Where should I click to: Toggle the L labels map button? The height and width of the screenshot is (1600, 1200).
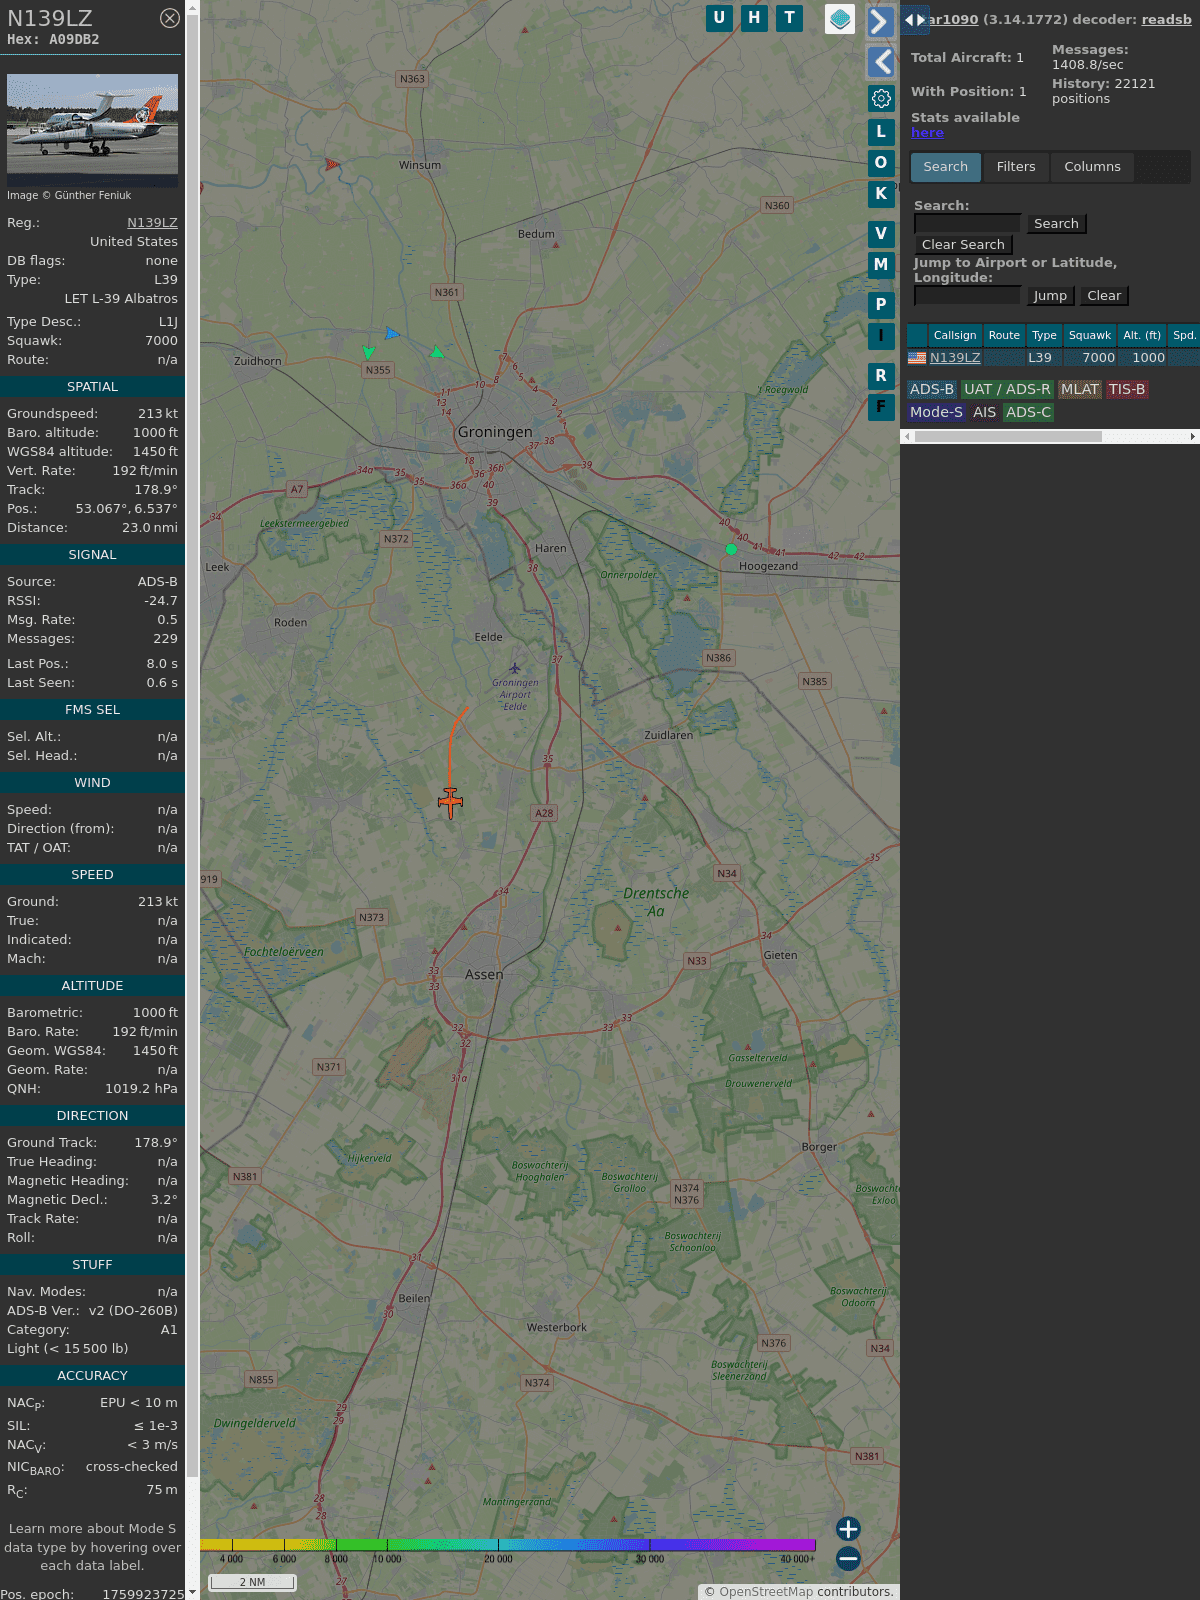881,131
